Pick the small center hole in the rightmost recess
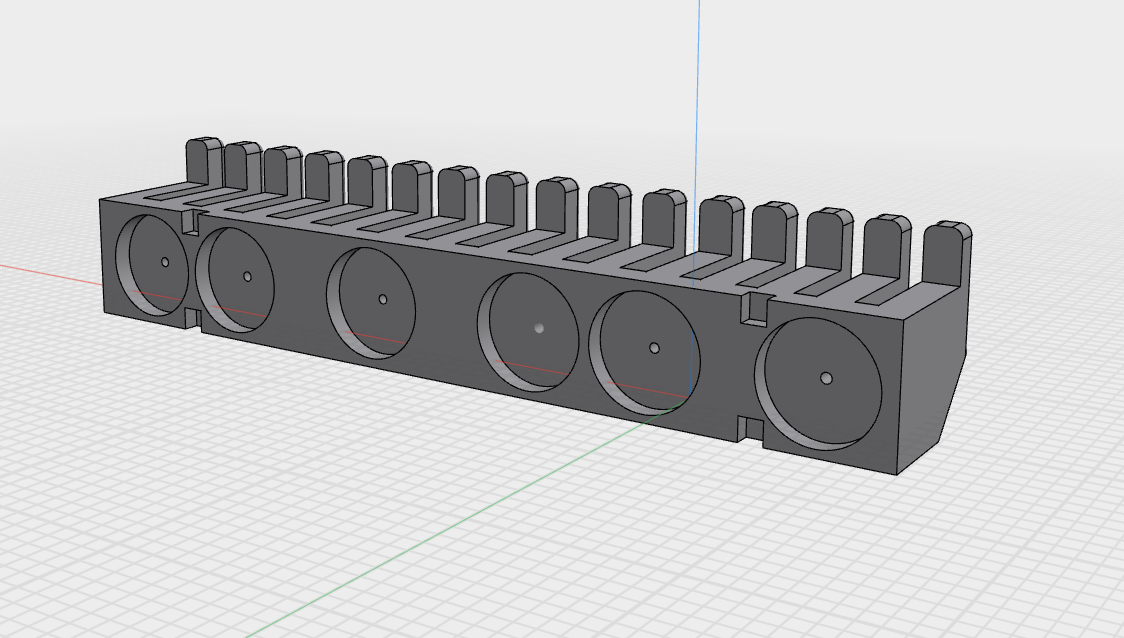 826,378
